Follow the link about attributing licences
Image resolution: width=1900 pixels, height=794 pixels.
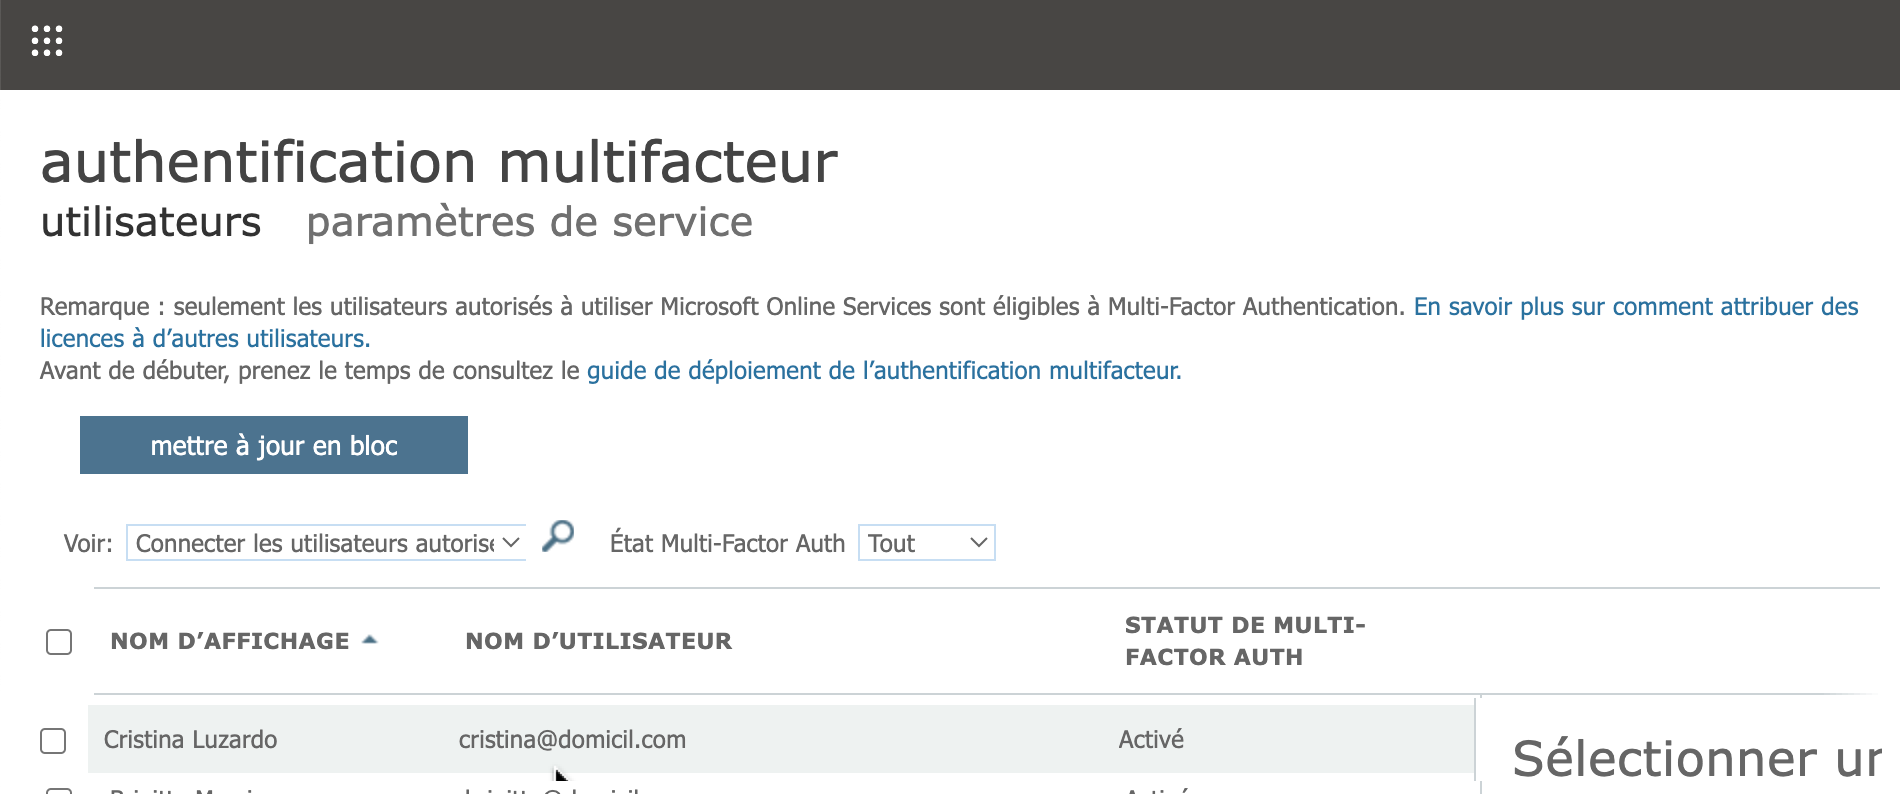(1635, 307)
